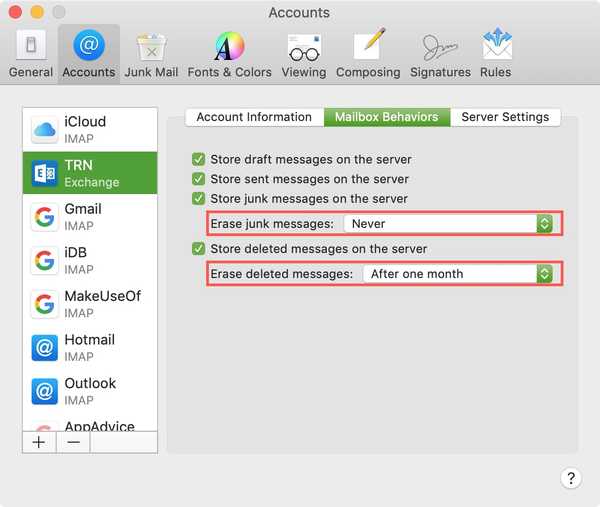
Task: Switch to Server Settings tab
Action: (x=505, y=117)
